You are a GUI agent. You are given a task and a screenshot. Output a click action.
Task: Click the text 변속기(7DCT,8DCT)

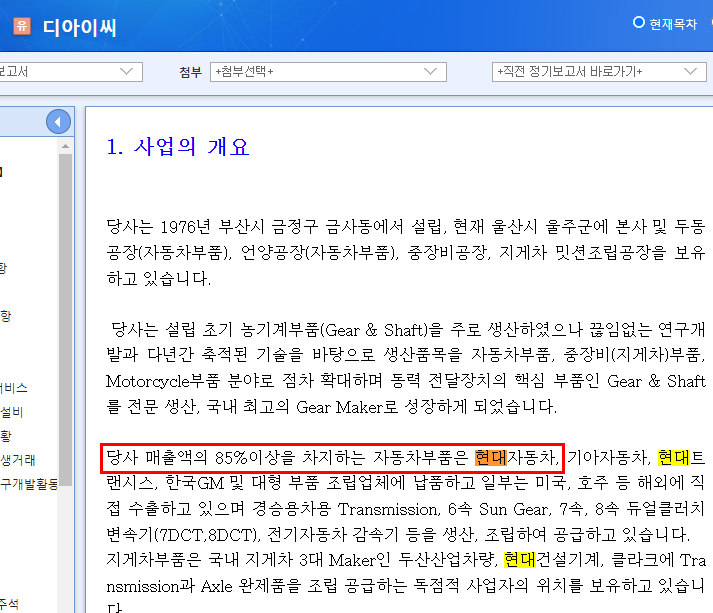183,535
